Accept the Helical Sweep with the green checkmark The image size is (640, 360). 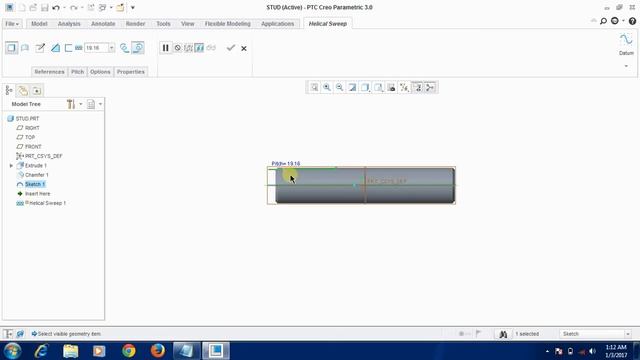click(231, 48)
